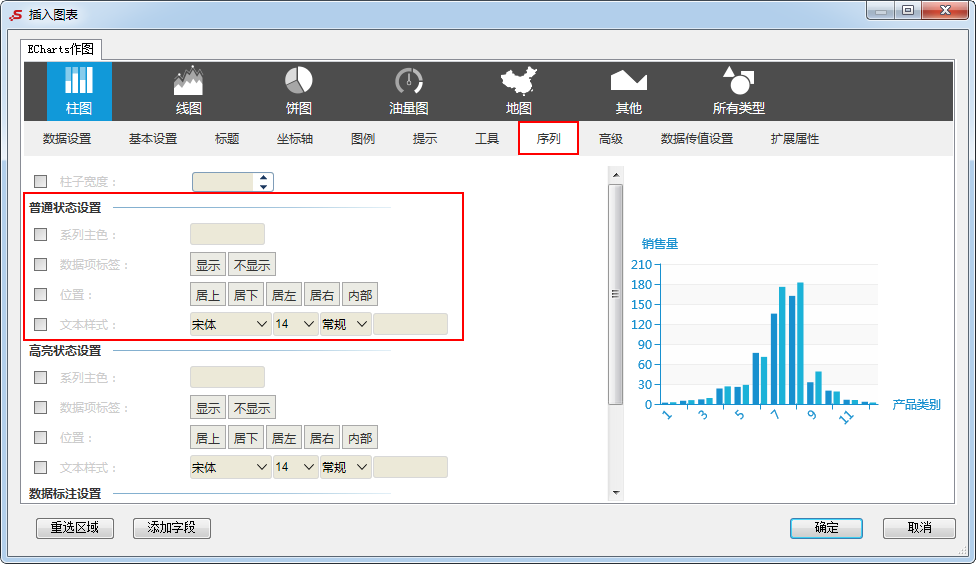976x564 pixels.
Task: Increase 柱子宽度 with stepper up arrow
Action: (x=263, y=177)
